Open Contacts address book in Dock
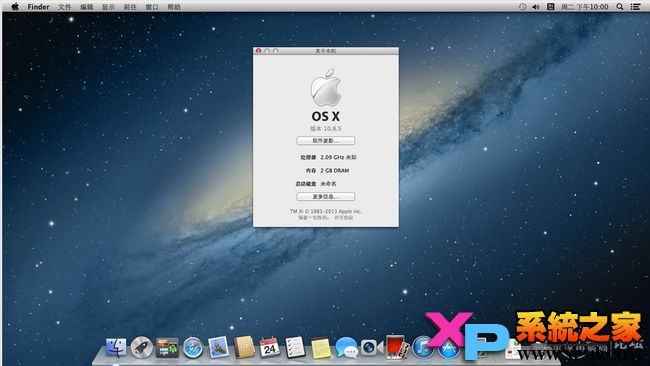Viewport: 650px width, 366px height. (x=245, y=347)
